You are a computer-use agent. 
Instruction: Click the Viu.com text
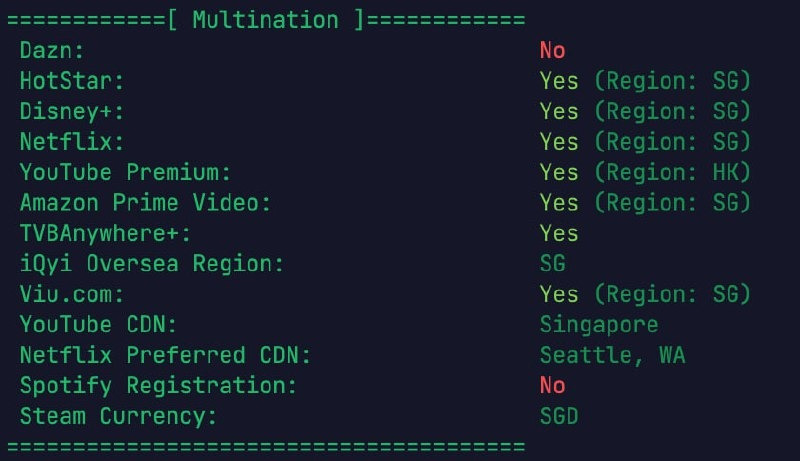click(72, 294)
